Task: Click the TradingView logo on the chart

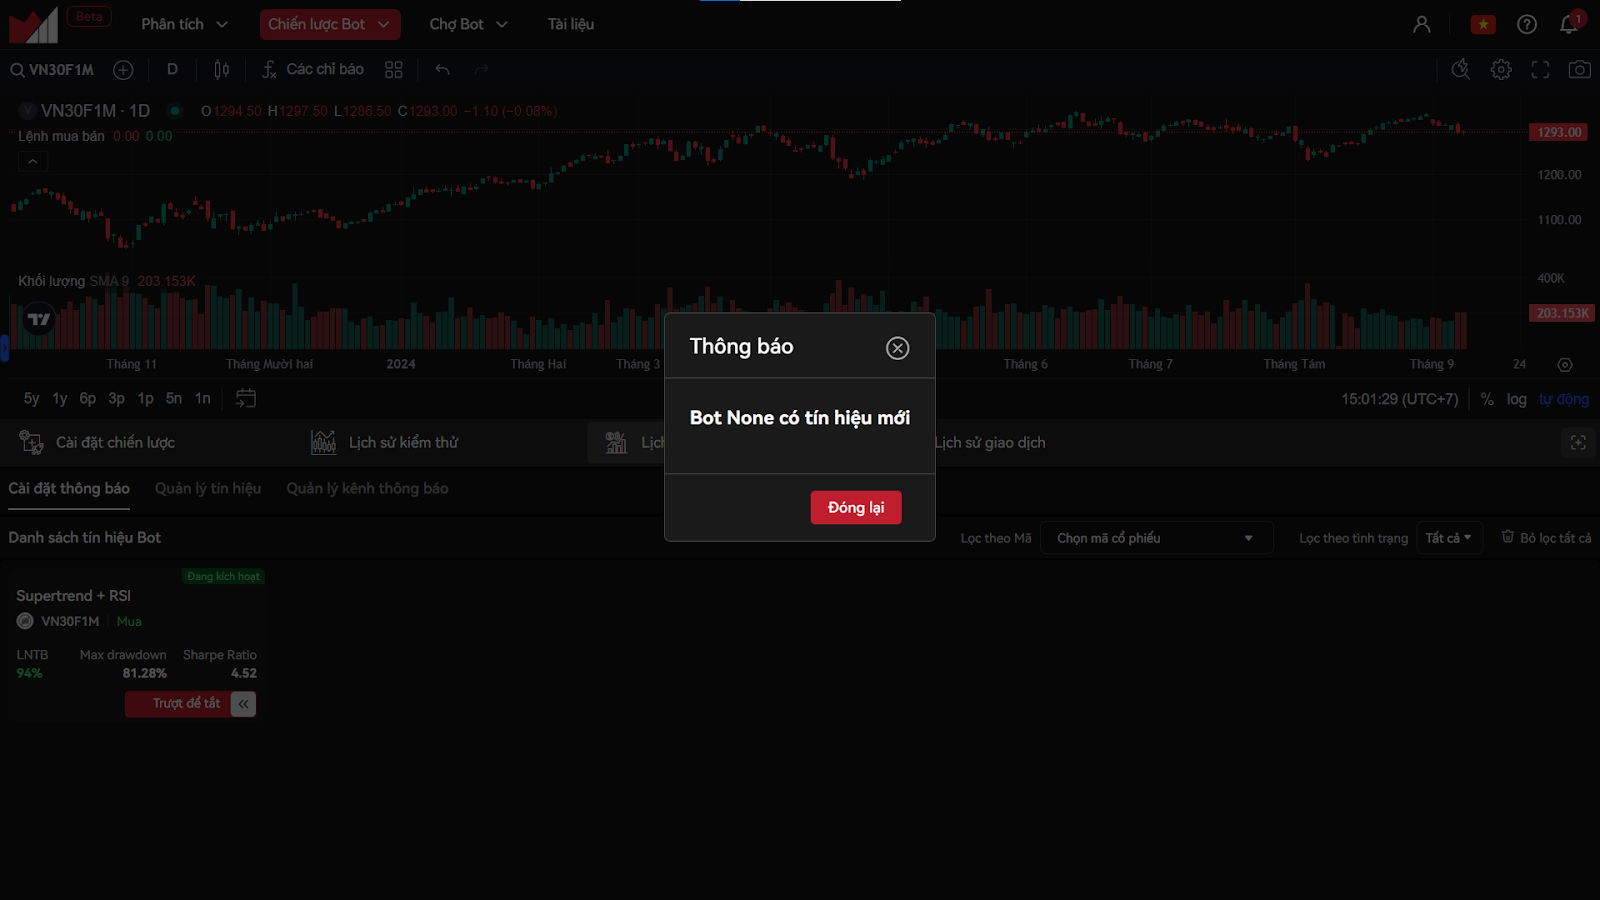Action: 39,319
